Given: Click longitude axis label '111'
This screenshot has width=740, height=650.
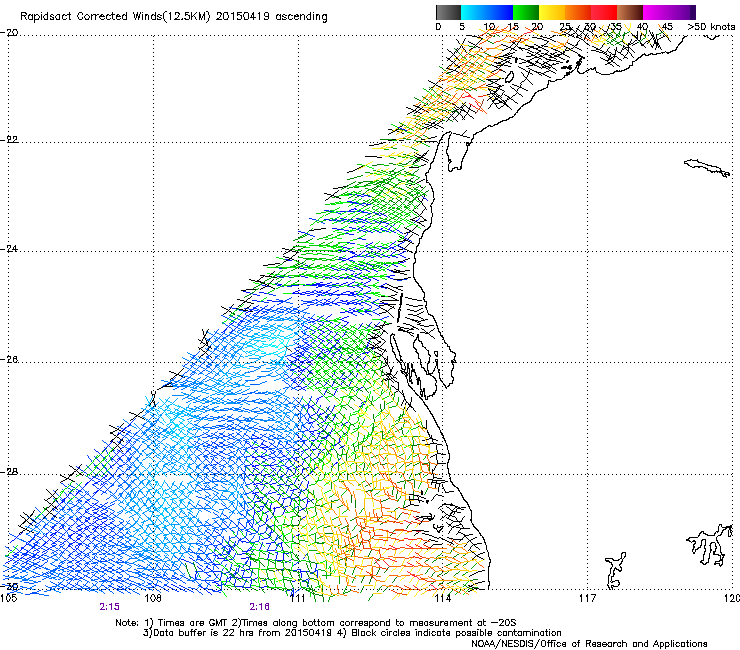Looking at the screenshot, I should [x=298, y=598].
